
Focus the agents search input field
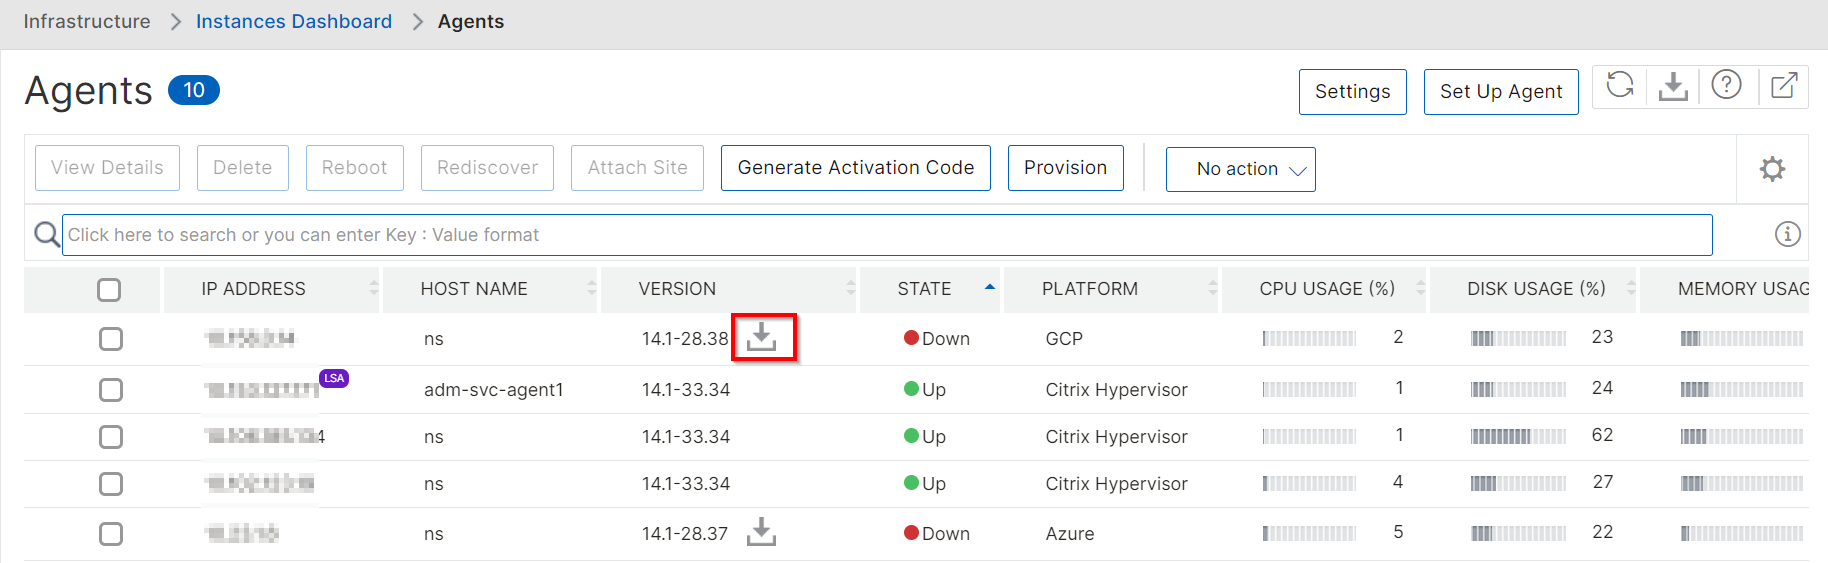tap(887, 234)
